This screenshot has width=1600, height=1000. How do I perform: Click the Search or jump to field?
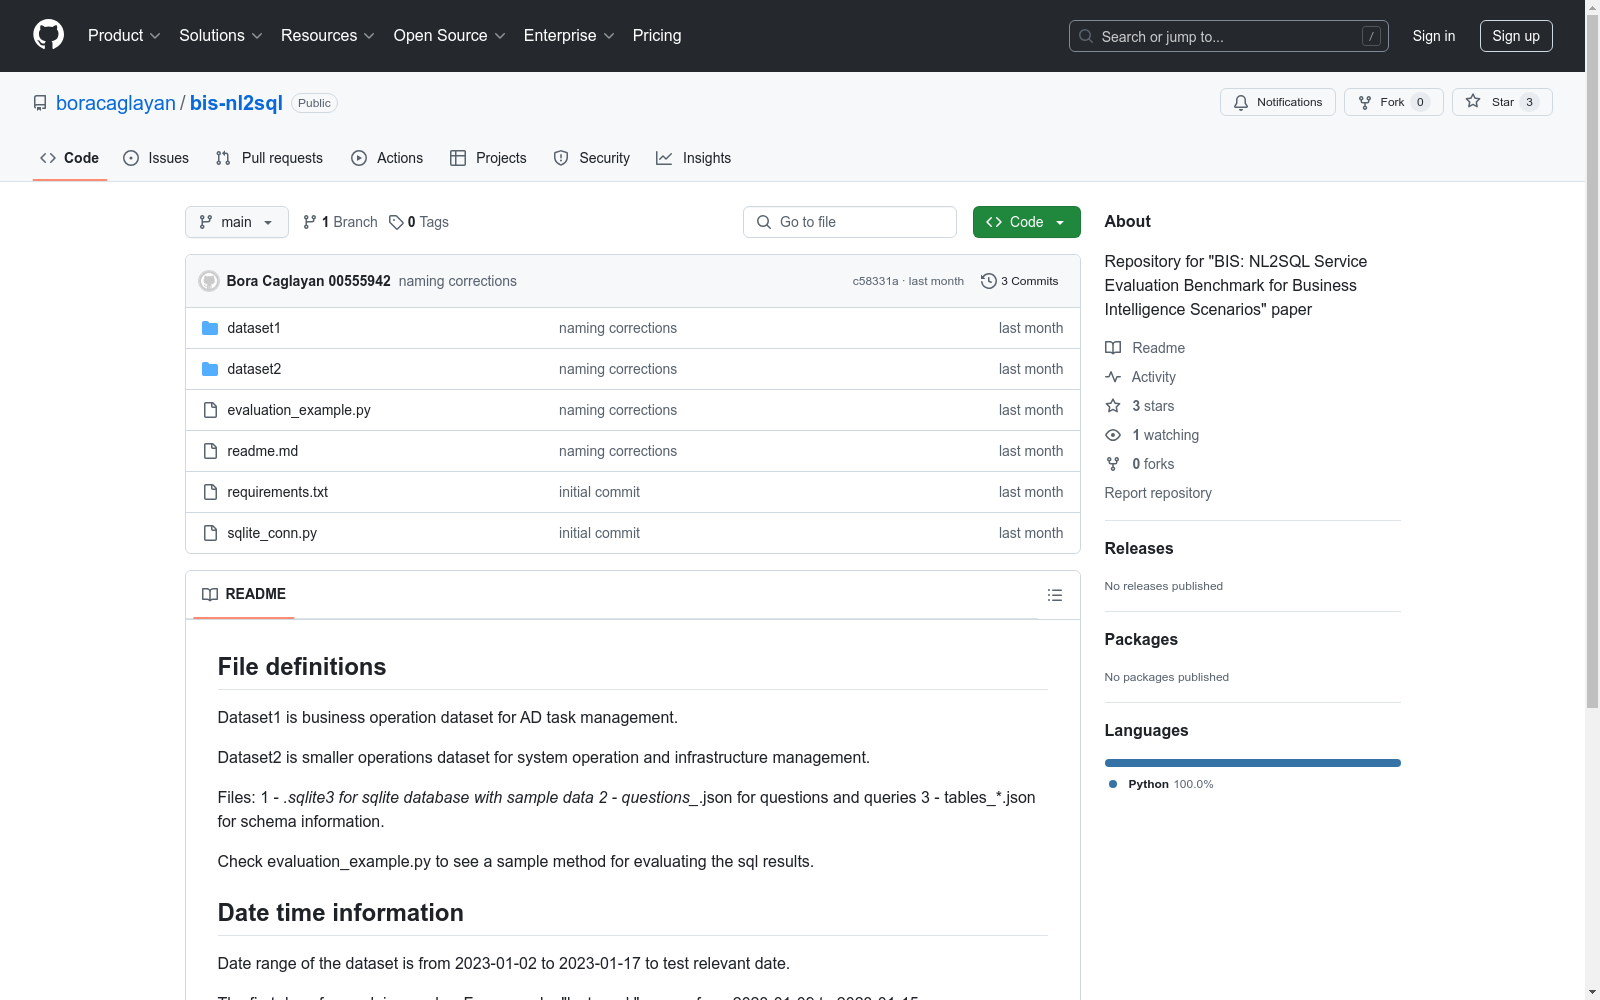(1229, 36)
